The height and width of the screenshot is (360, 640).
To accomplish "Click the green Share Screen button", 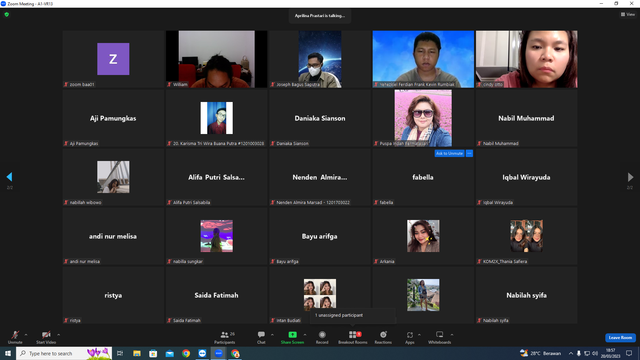I will pyautogui.click(x=292, y=337).
